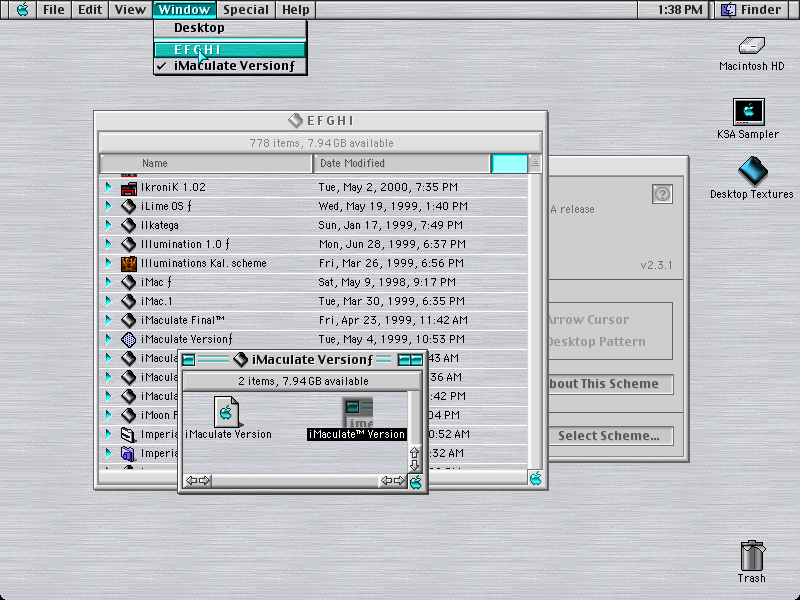Click help question mark in scheme window
Screen dimensions: 800x600
tap(662, 194)
